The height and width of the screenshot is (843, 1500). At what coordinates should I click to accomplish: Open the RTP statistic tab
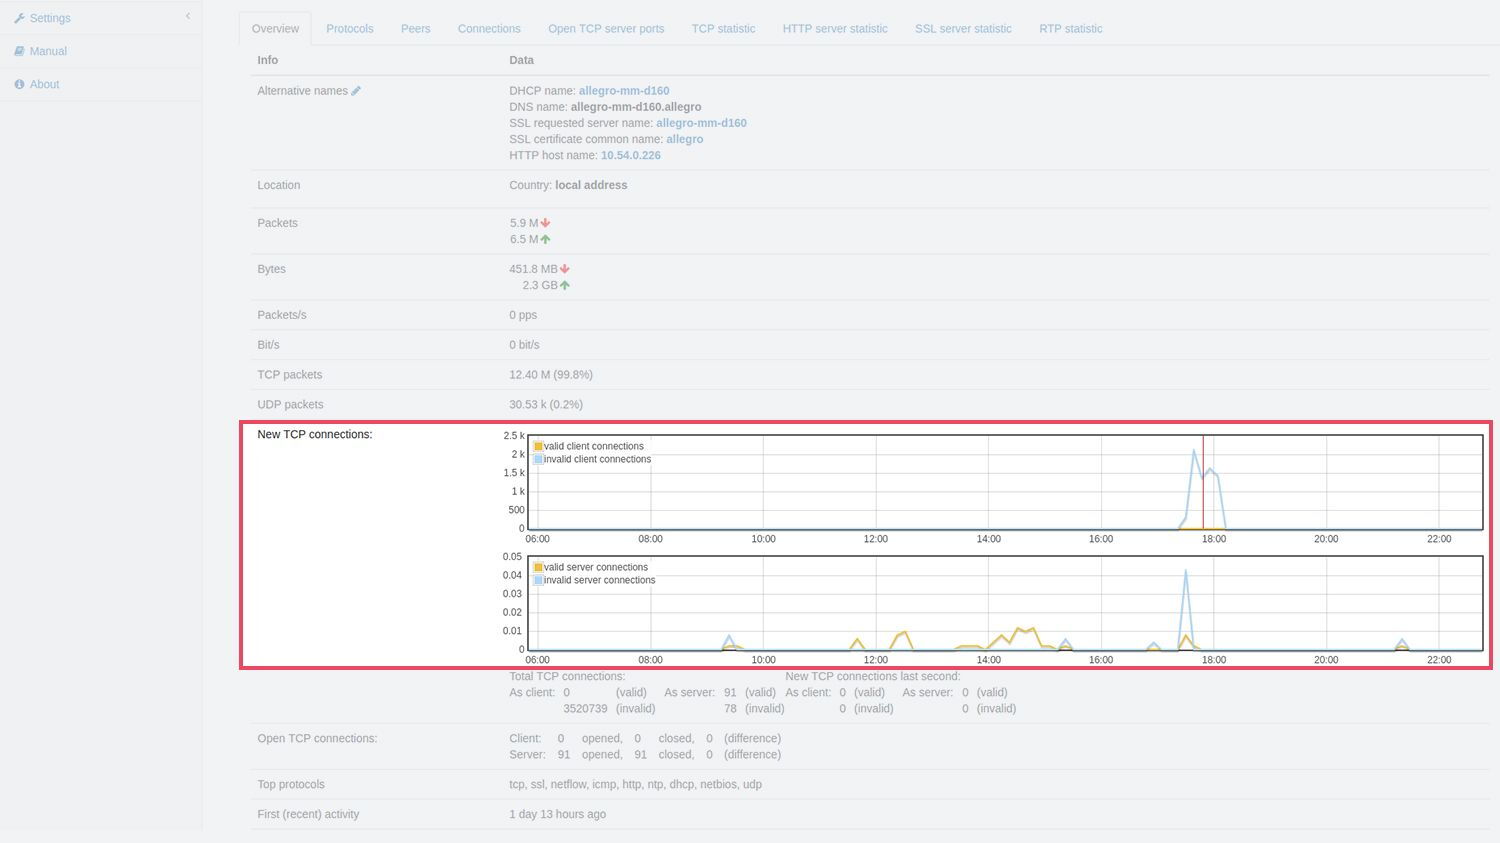click(1070, 29)
